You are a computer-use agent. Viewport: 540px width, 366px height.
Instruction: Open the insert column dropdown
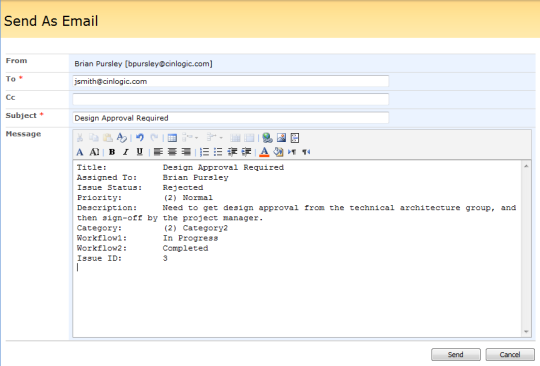tap(215, 138)
